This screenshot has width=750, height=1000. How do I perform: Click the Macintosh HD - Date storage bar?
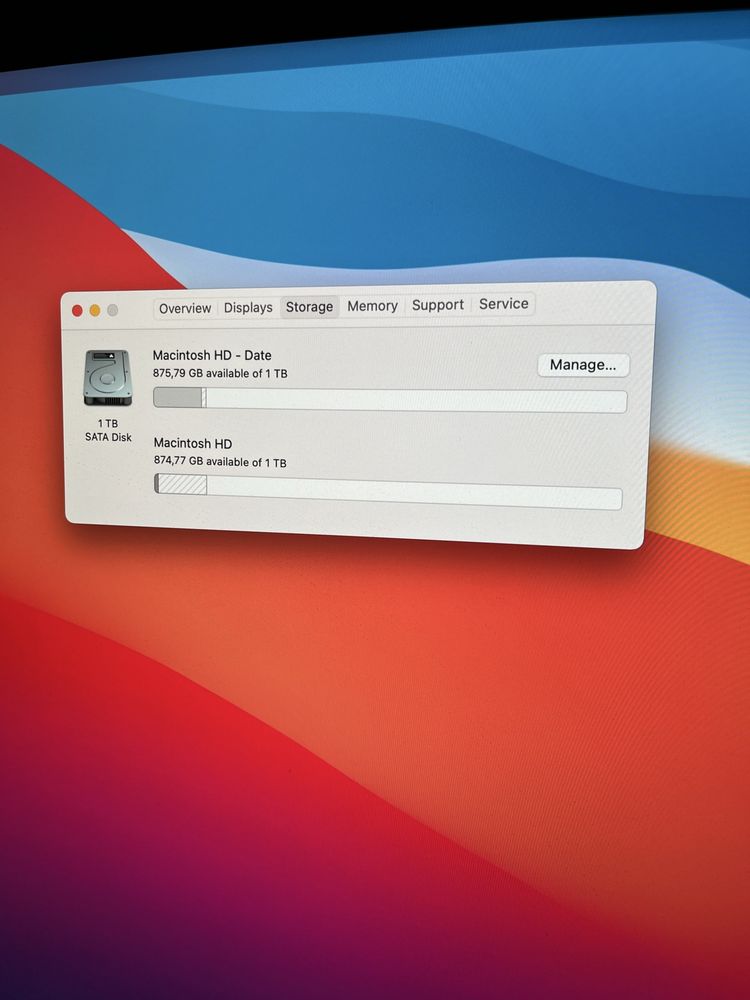(390, 399)
